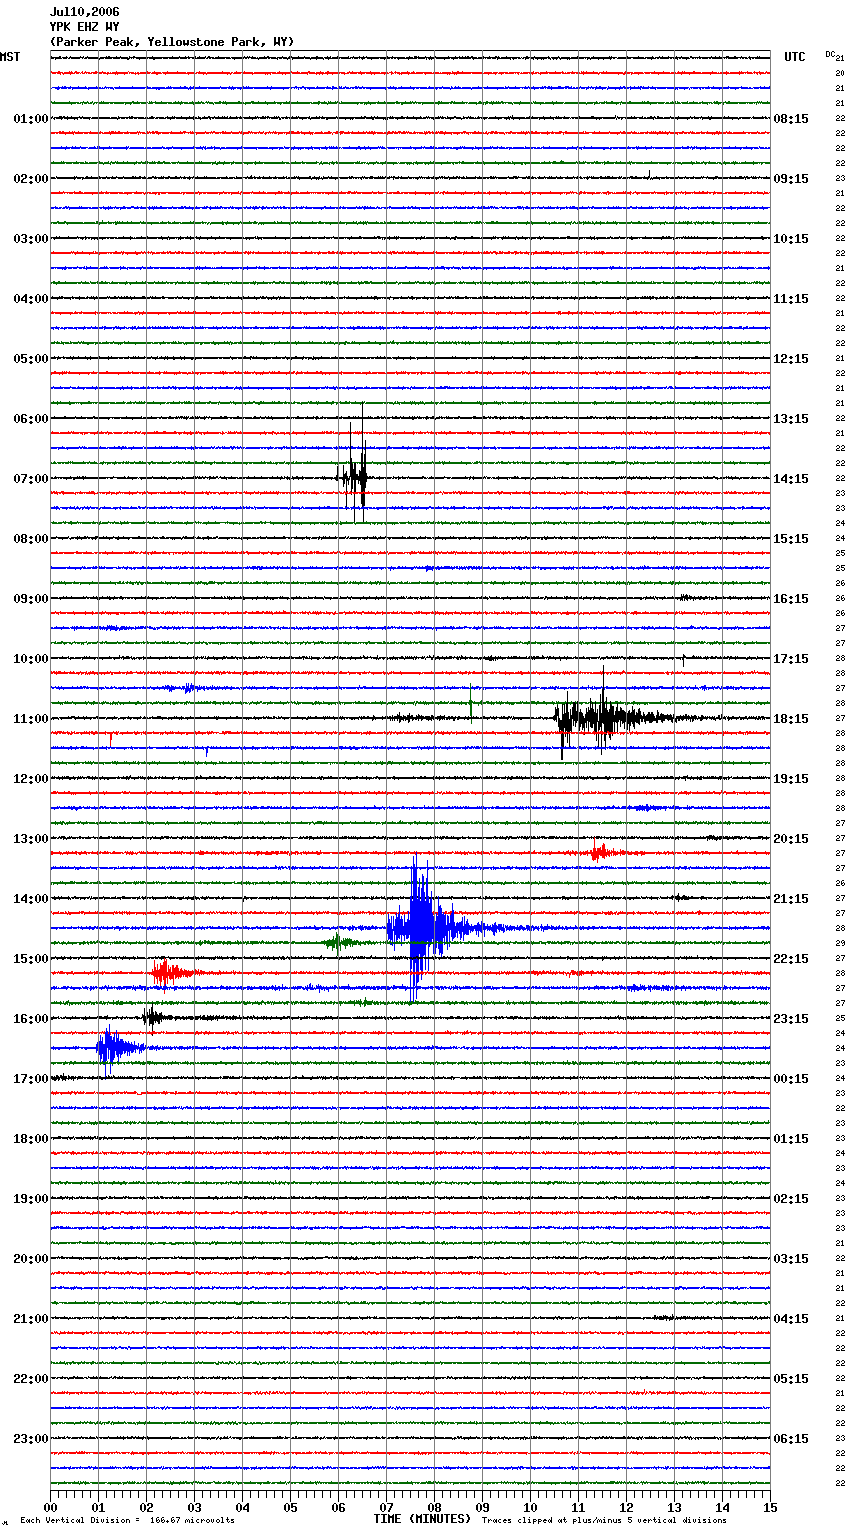Click the 18:15 UTC time label
Image resolution: width=850 pixels, height=1534 pixels.
[791, 719]
